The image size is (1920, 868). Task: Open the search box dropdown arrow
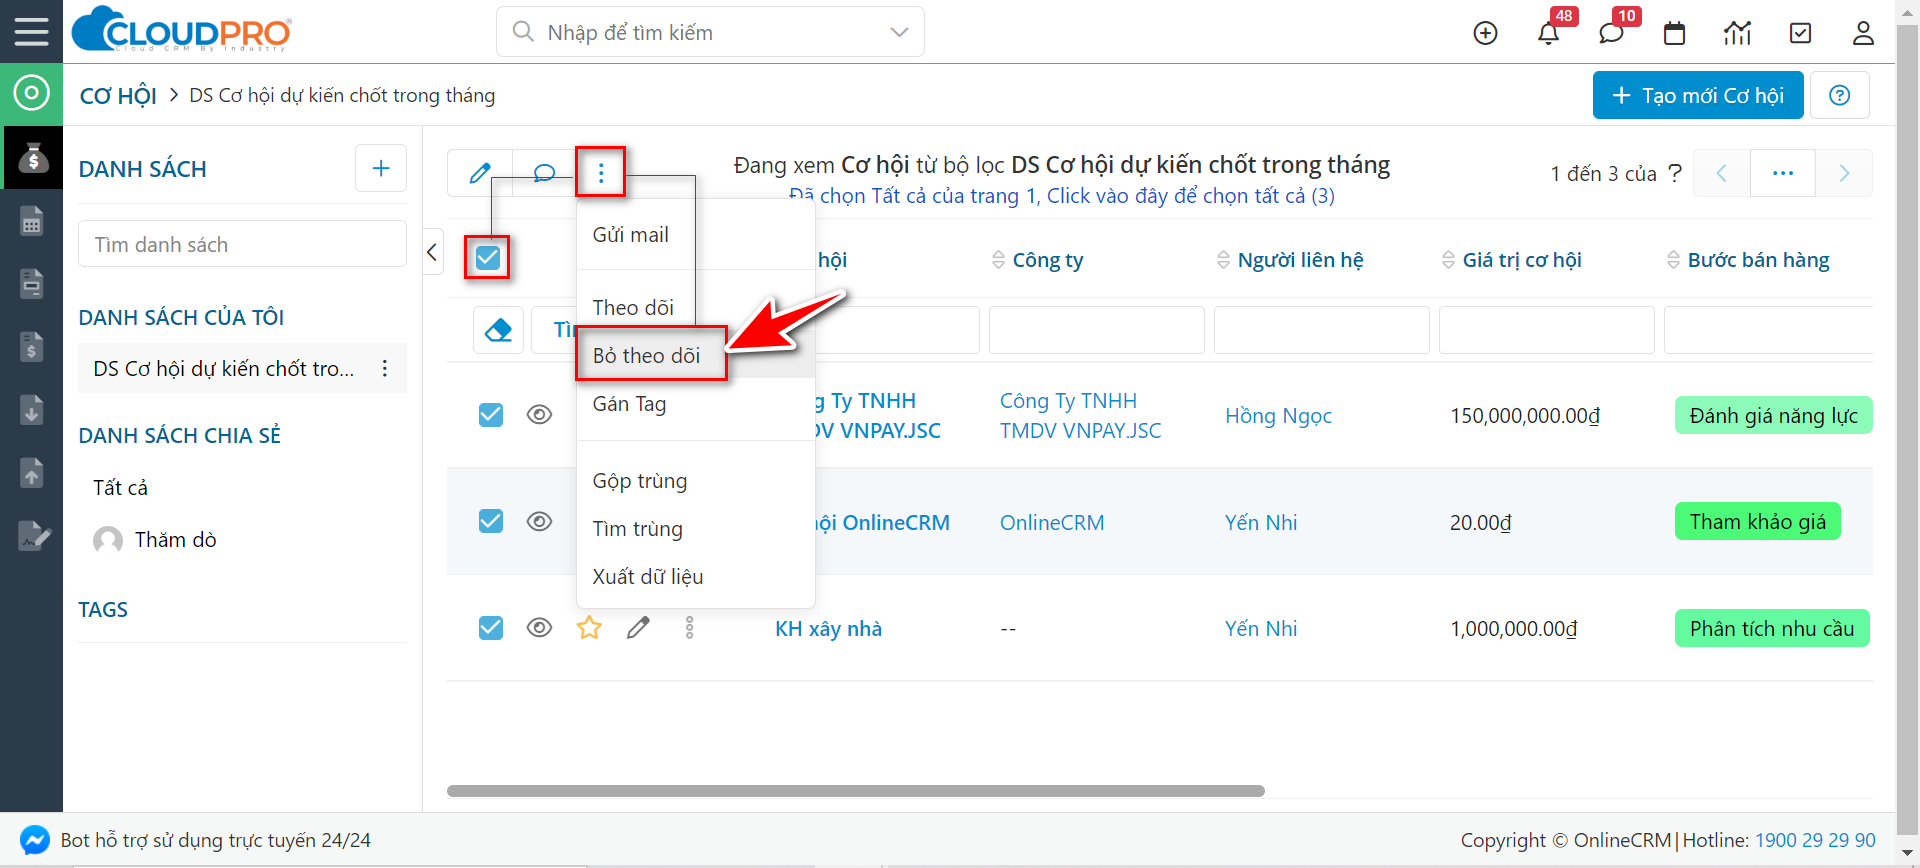[x=899, y=32]
